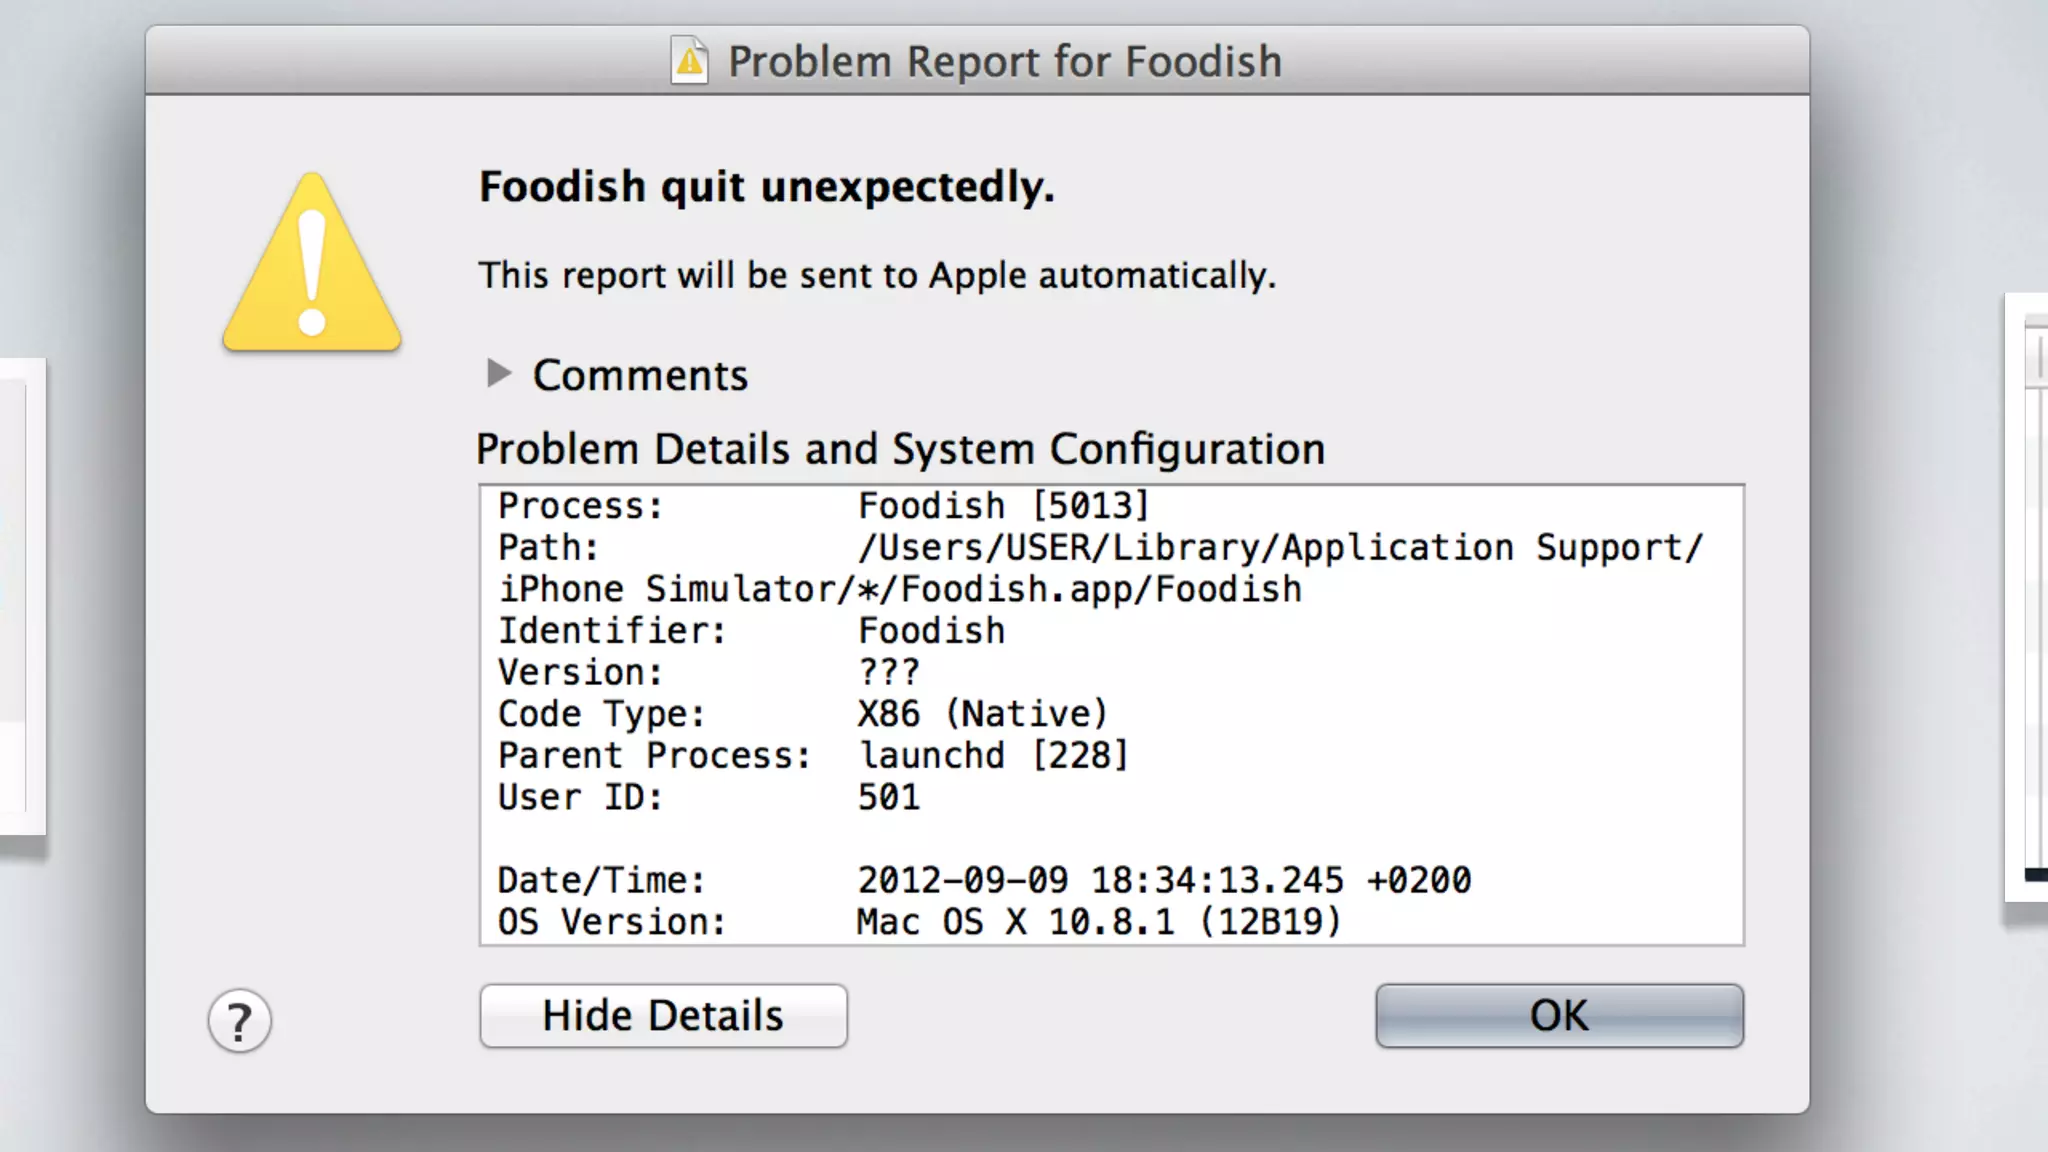Click the OK button

tap(1558, 1016)
